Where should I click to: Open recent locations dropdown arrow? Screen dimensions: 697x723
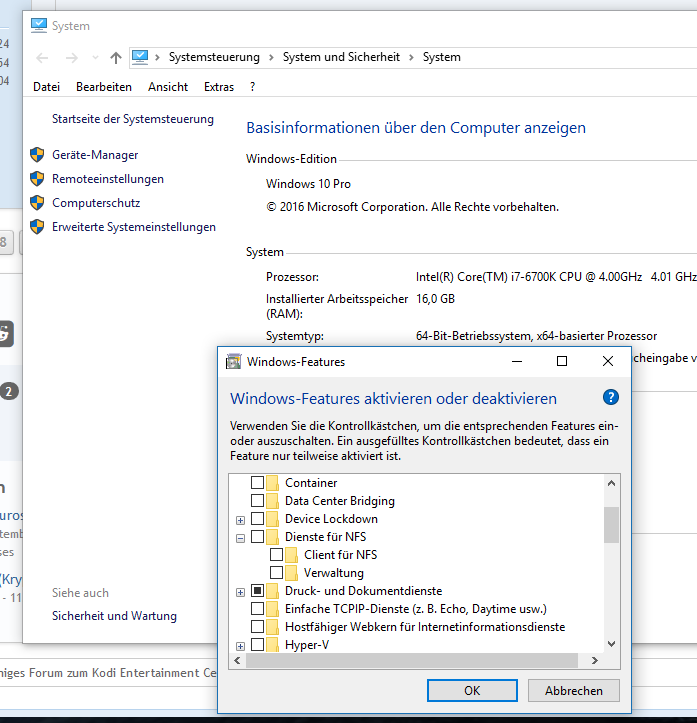95,58
